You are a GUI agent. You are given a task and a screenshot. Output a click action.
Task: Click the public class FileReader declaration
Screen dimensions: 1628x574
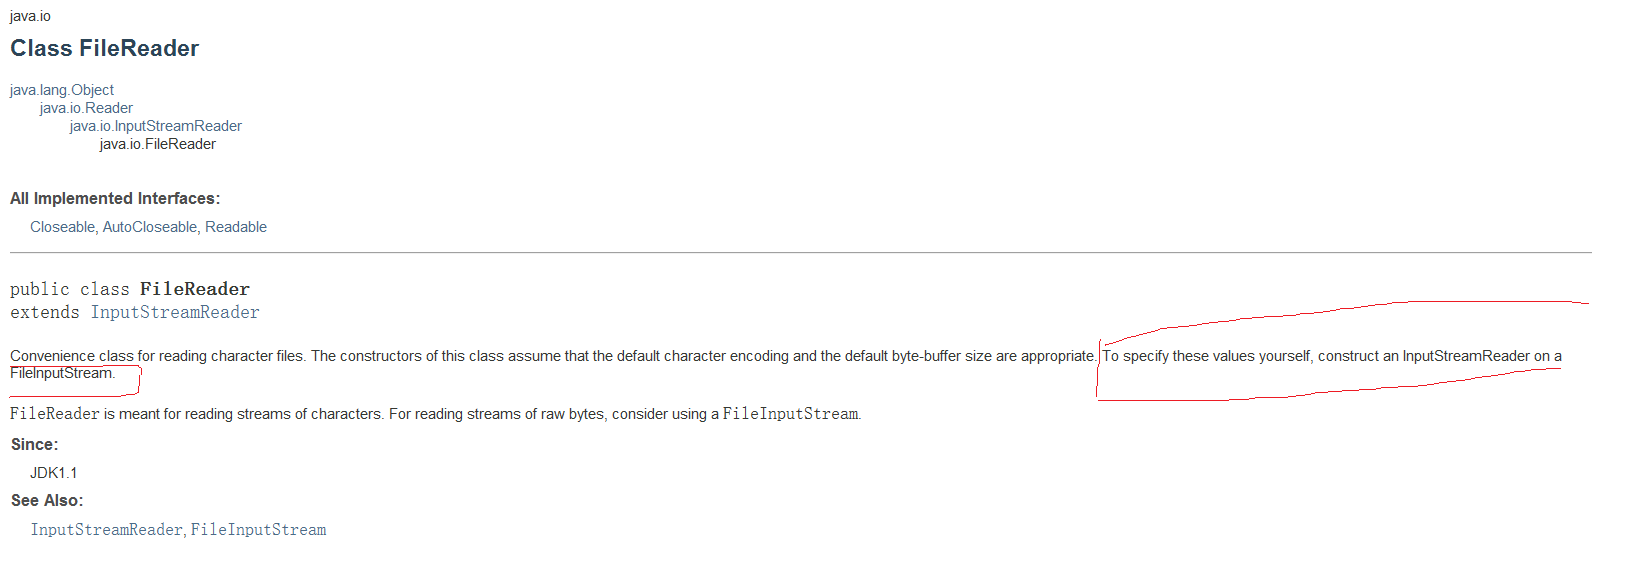coord(130,289)
